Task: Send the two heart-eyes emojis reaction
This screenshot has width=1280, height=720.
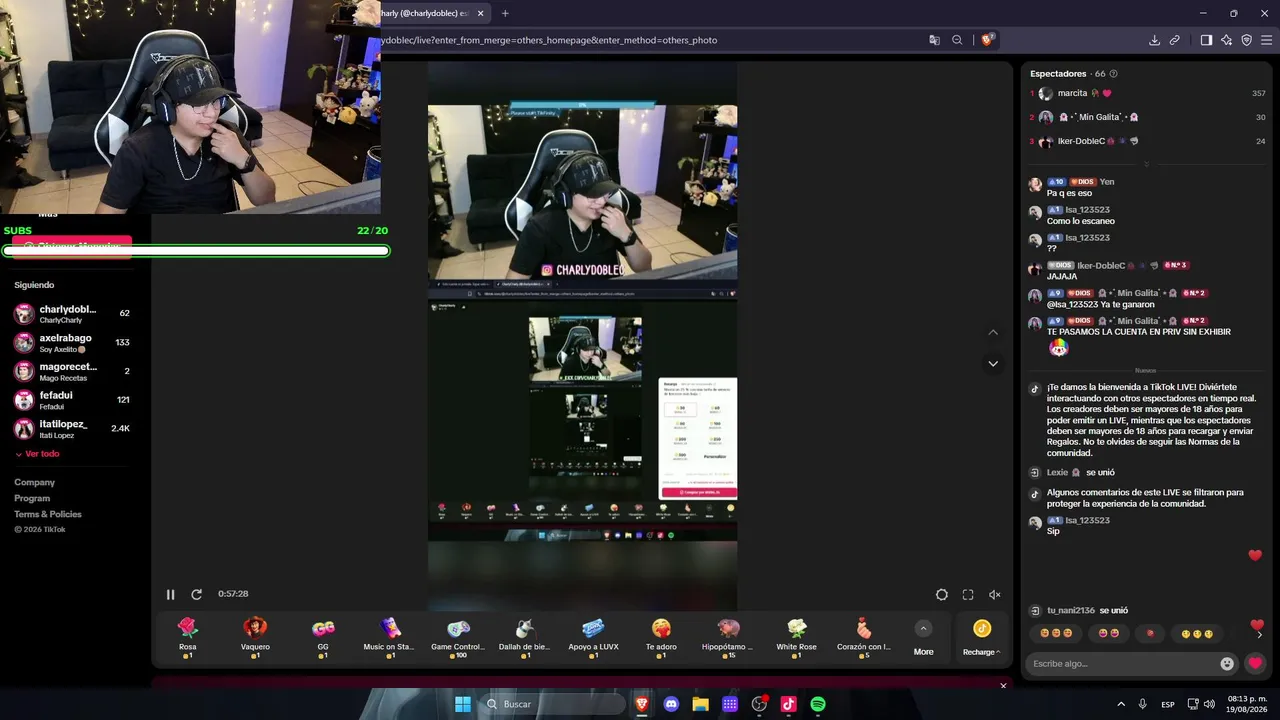Action: tap(1109, 634)
